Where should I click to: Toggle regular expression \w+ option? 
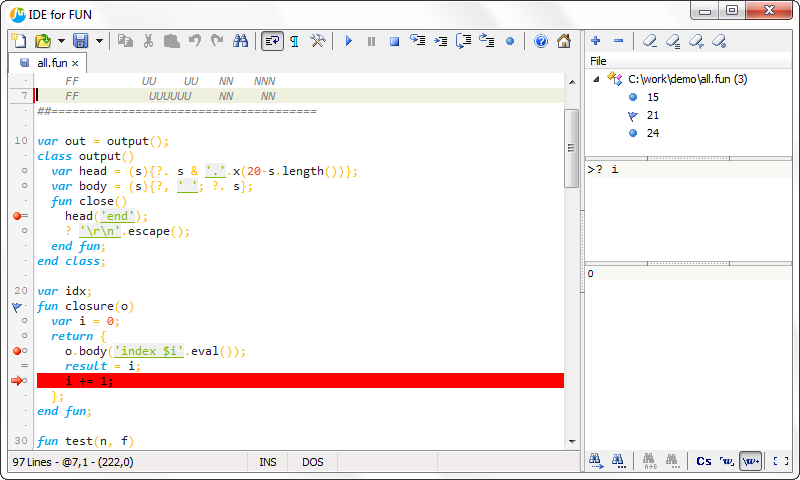(751, 461)
